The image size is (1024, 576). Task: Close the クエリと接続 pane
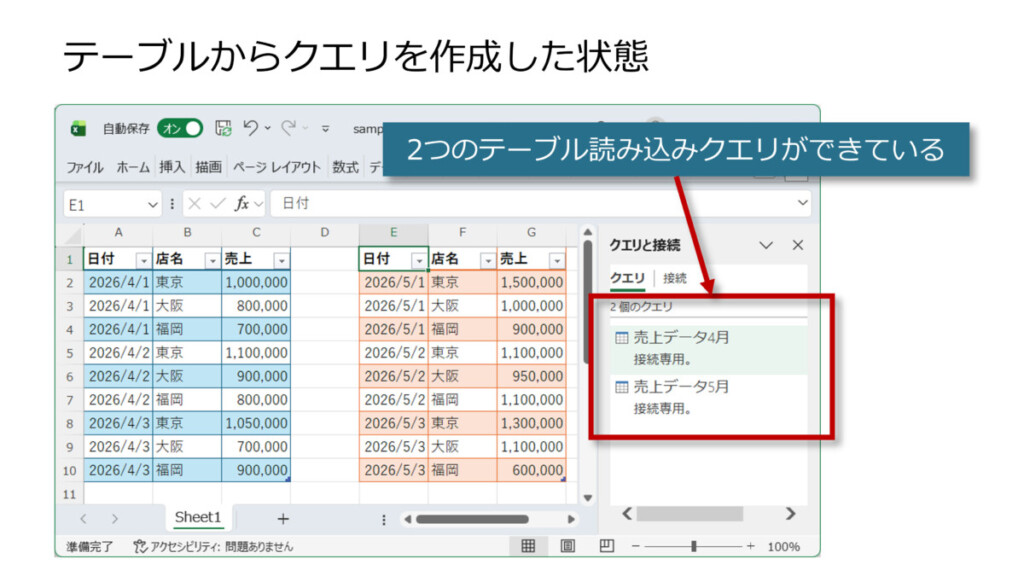798,245
